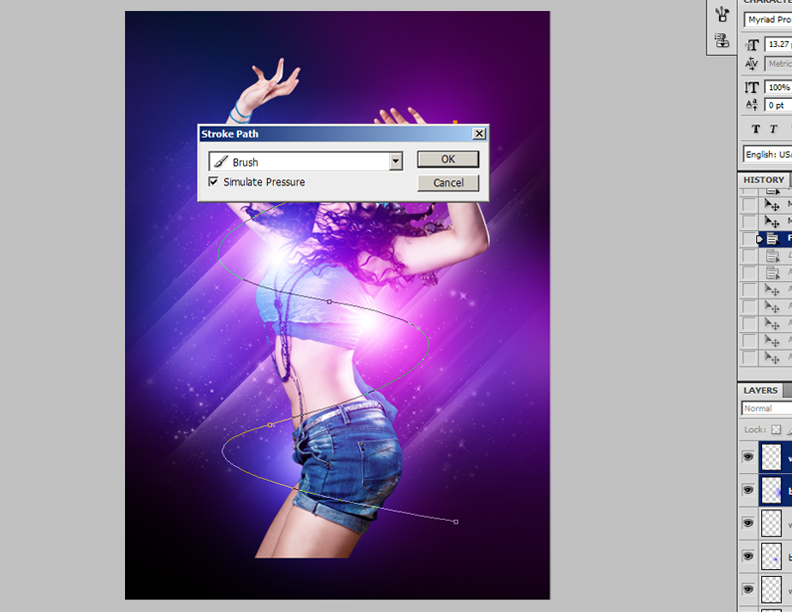792x612 pixels.
Task: Set history brush source on last history state
Action: tap(749, 357)
